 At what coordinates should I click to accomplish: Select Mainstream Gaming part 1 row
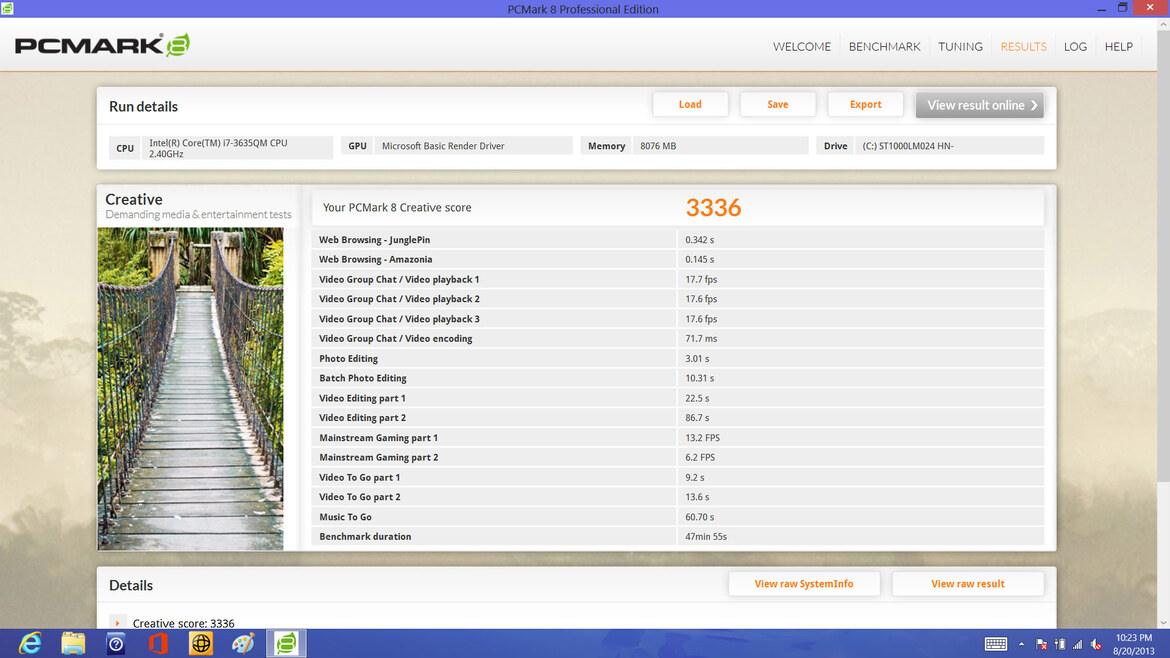click(678, 438)
